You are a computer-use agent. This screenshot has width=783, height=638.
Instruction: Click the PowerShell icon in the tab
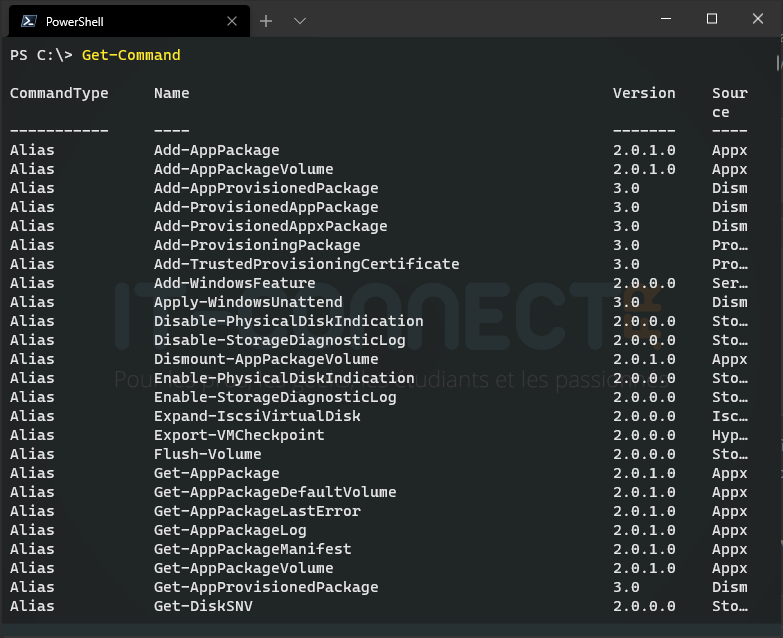29,21
